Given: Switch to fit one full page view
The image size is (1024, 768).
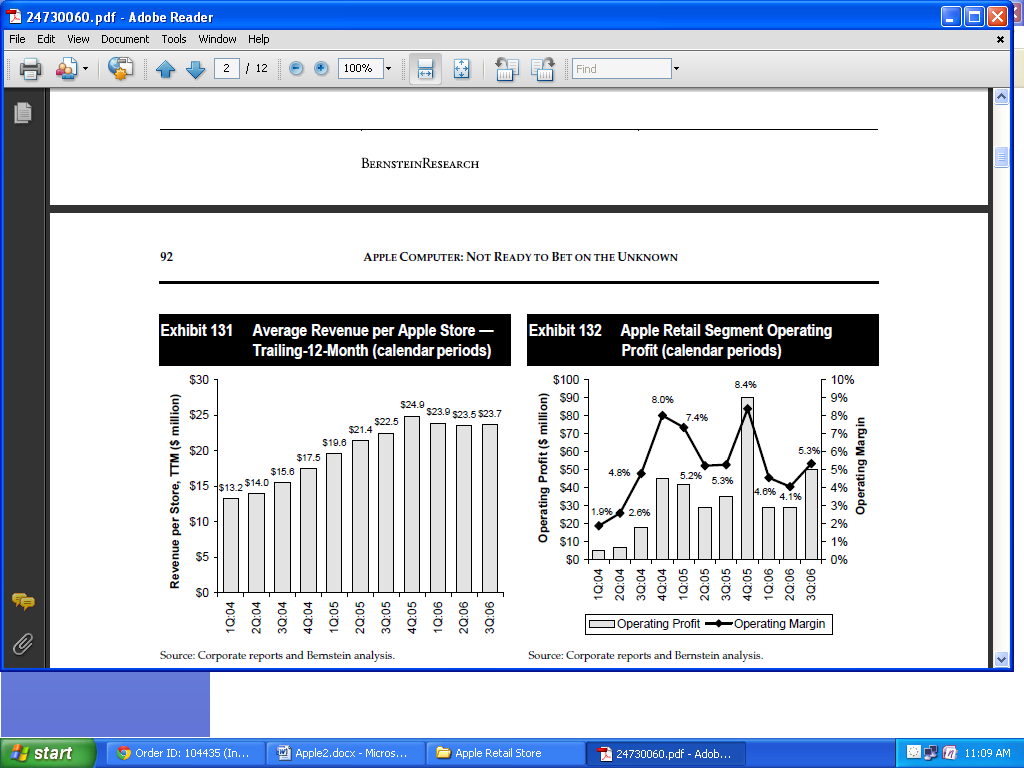Looking at the screenshot, I should (x=461, y=69).
